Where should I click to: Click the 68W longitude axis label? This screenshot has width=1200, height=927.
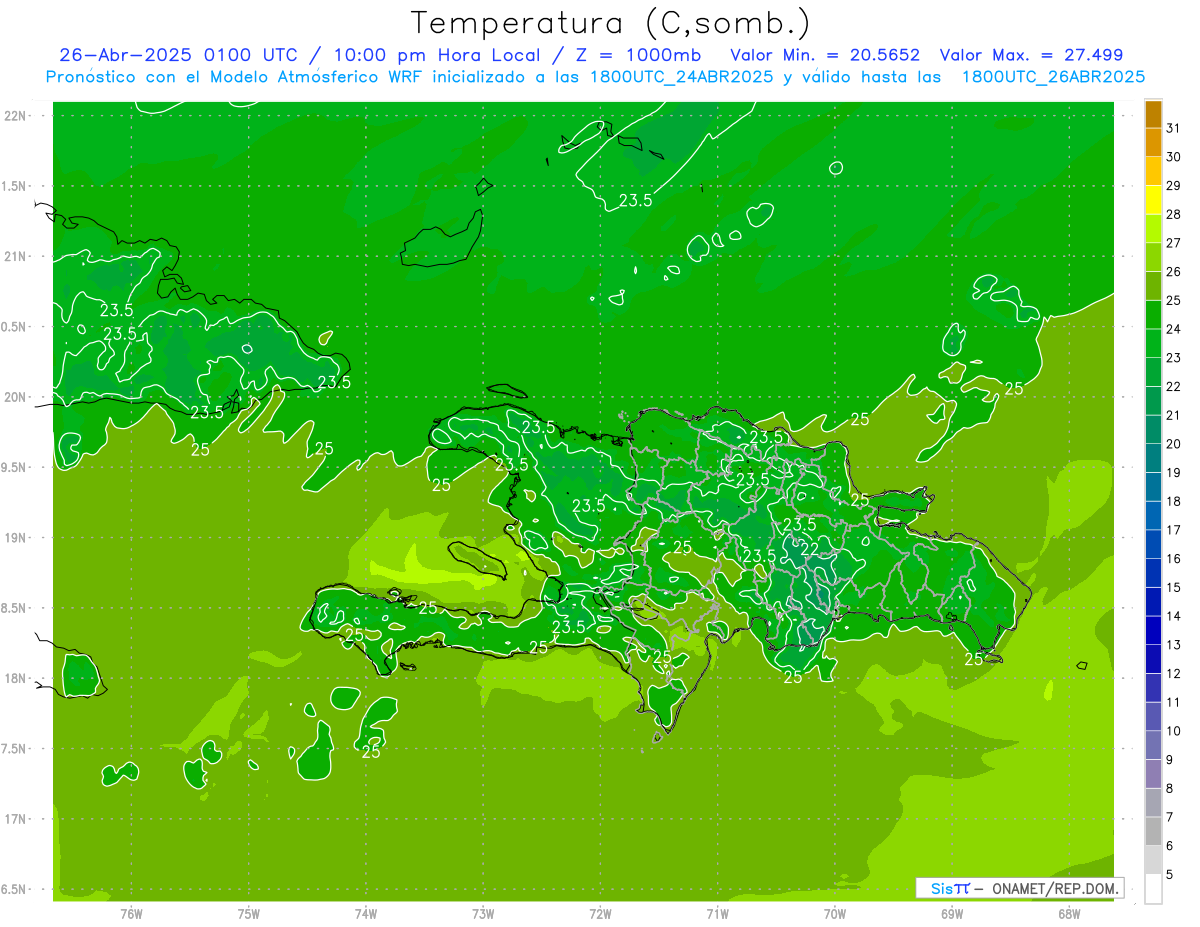click(x=1069, y=914)
